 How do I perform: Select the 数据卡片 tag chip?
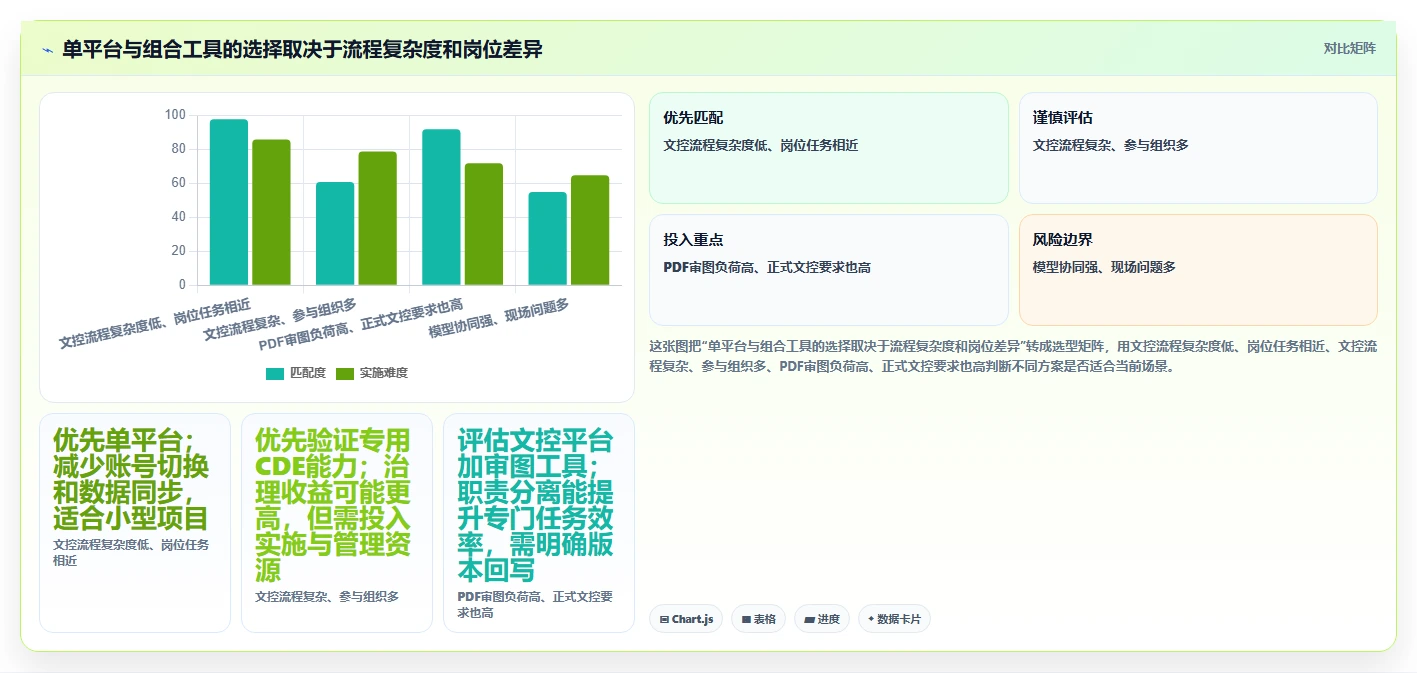894,619
